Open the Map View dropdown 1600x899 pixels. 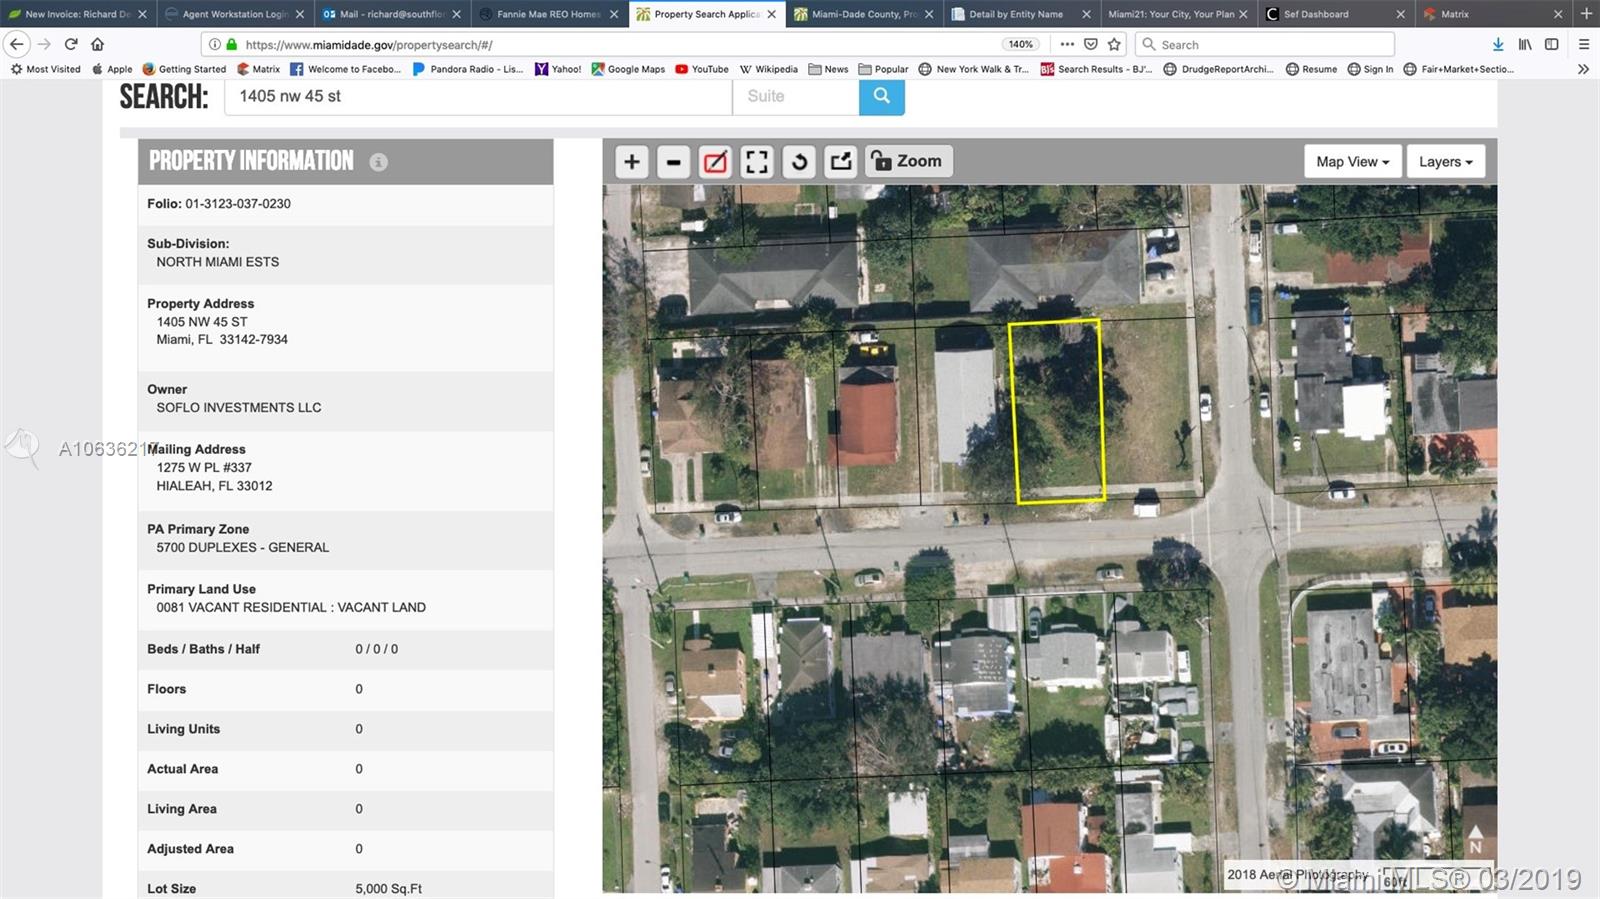click(x=1351, y=162)
